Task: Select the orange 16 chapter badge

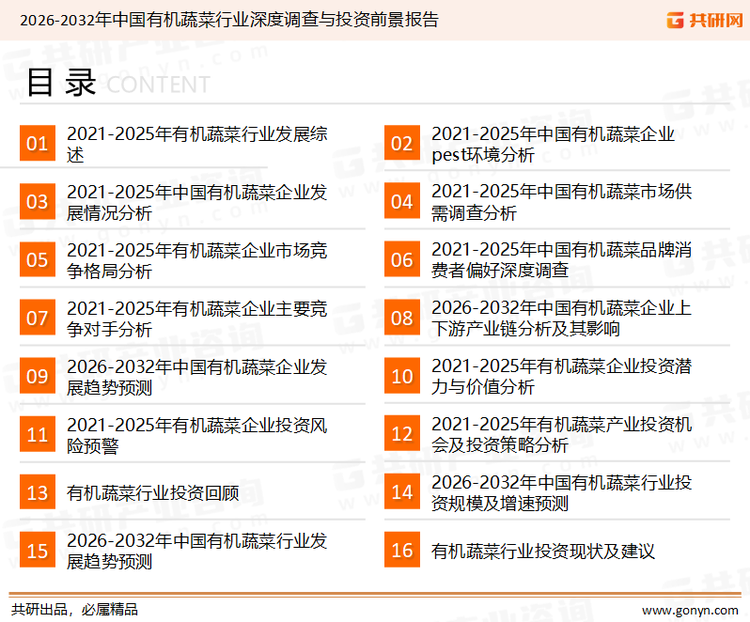Action: [402, 550]
